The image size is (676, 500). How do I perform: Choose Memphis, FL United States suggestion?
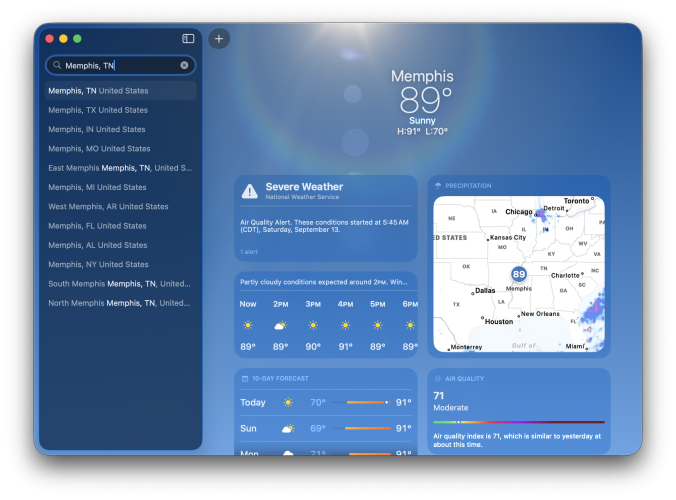[x=98, y=226]
